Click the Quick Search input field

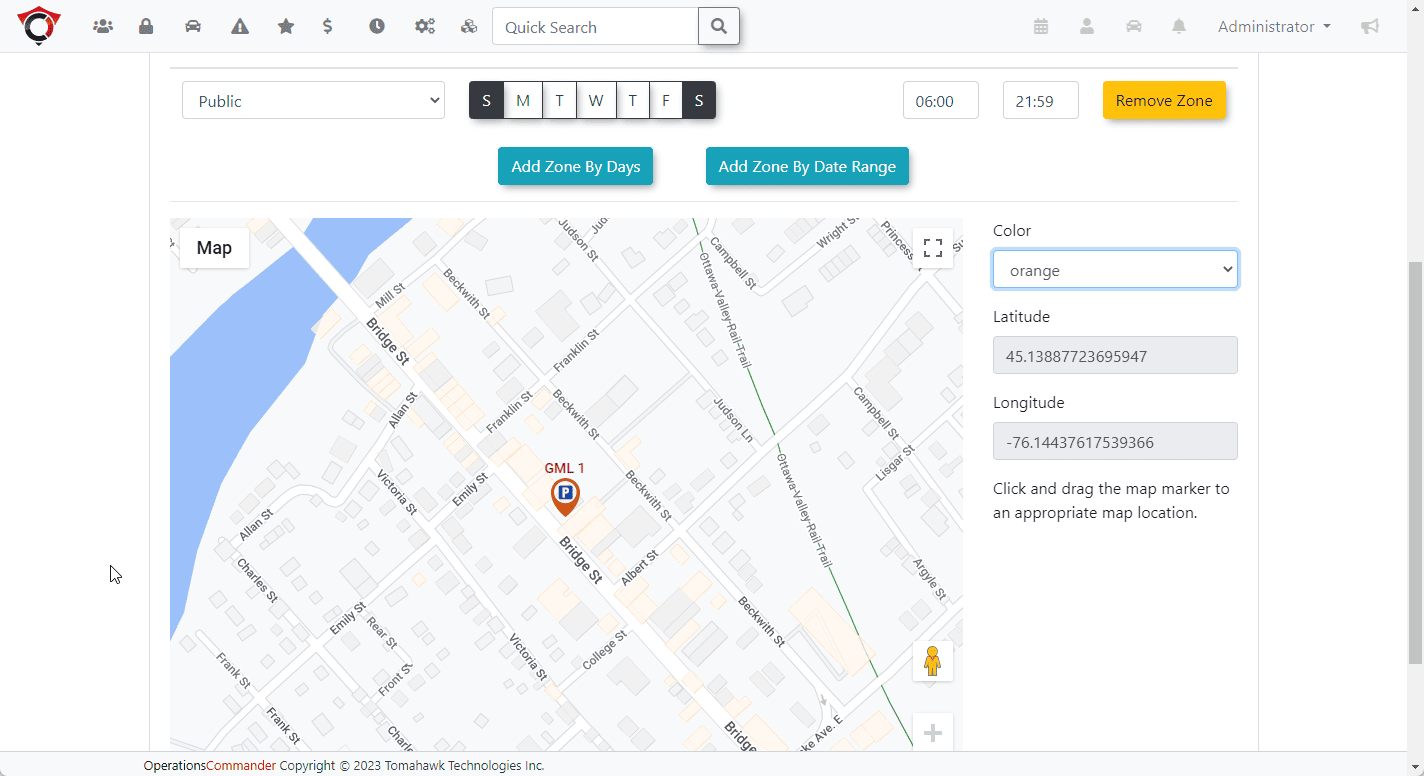point(596,27)
